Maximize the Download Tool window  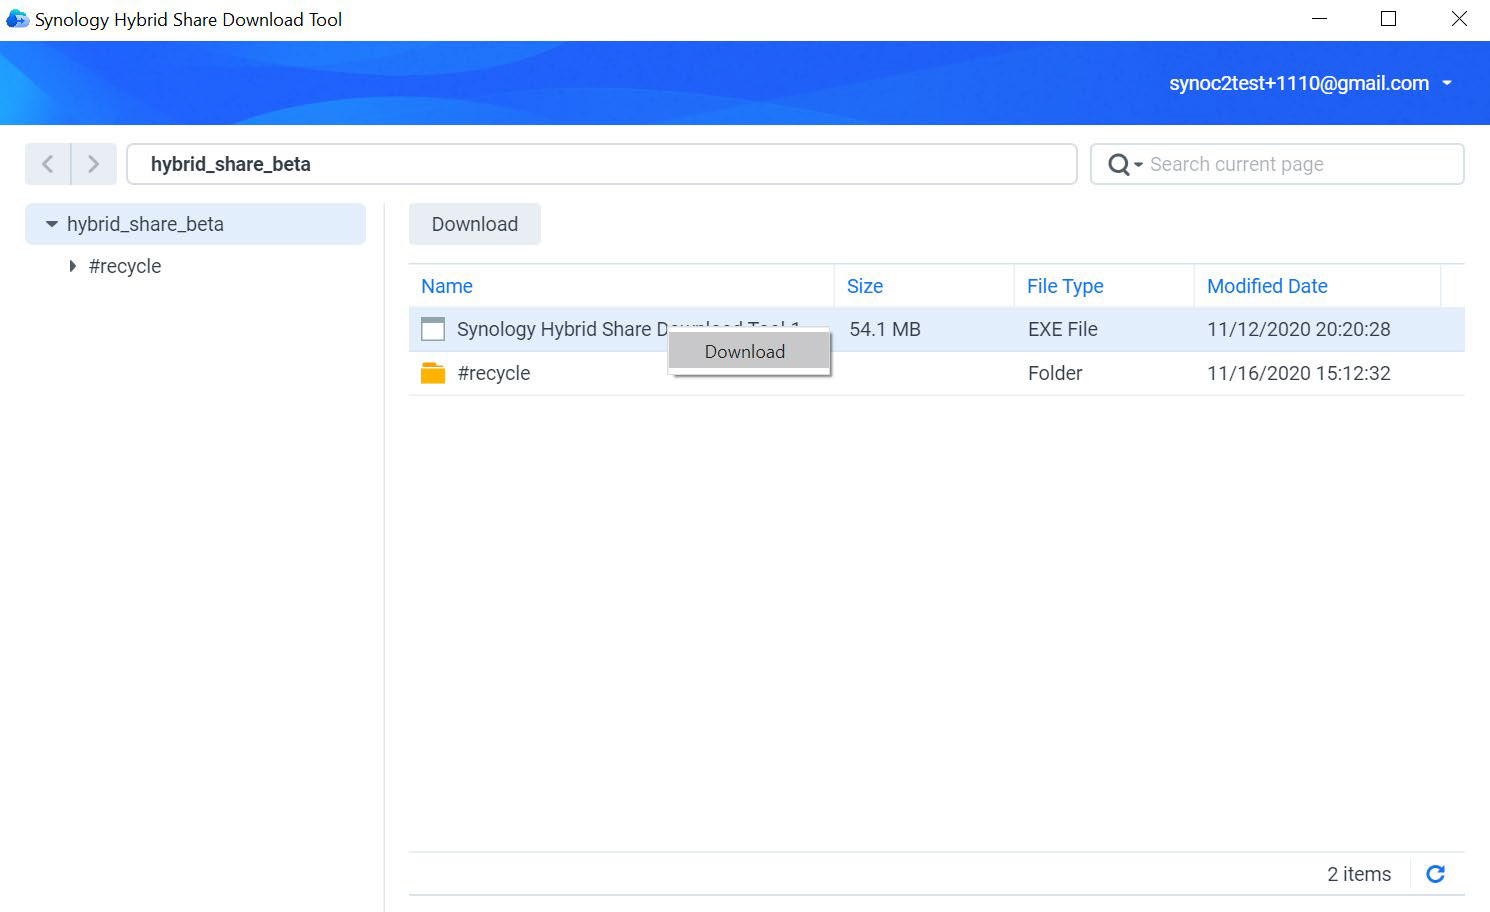click(1388, 19)
